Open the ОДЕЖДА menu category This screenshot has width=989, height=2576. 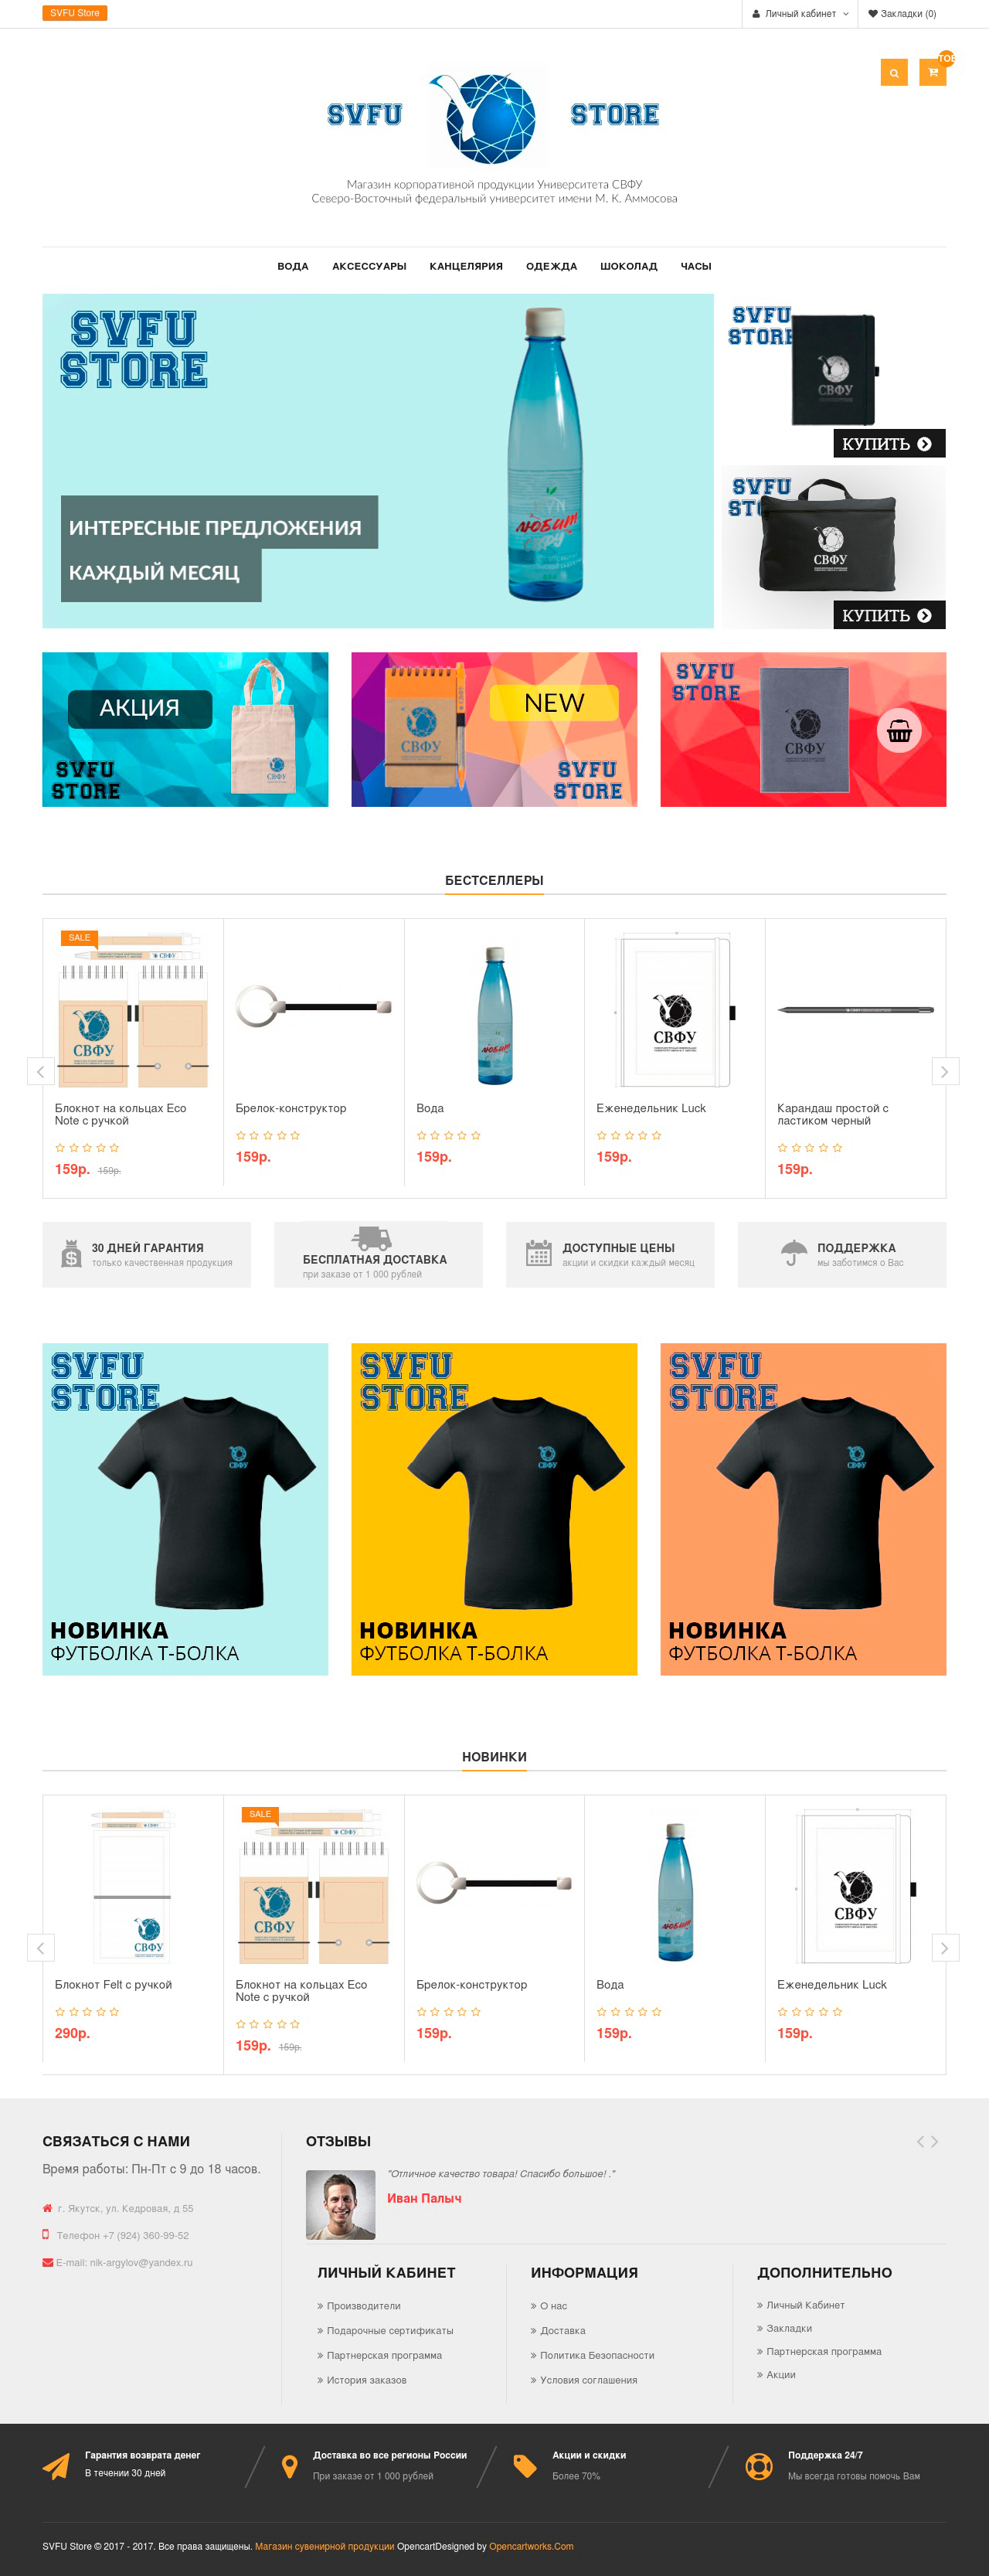pyautogui.click(x=551, y=266)
